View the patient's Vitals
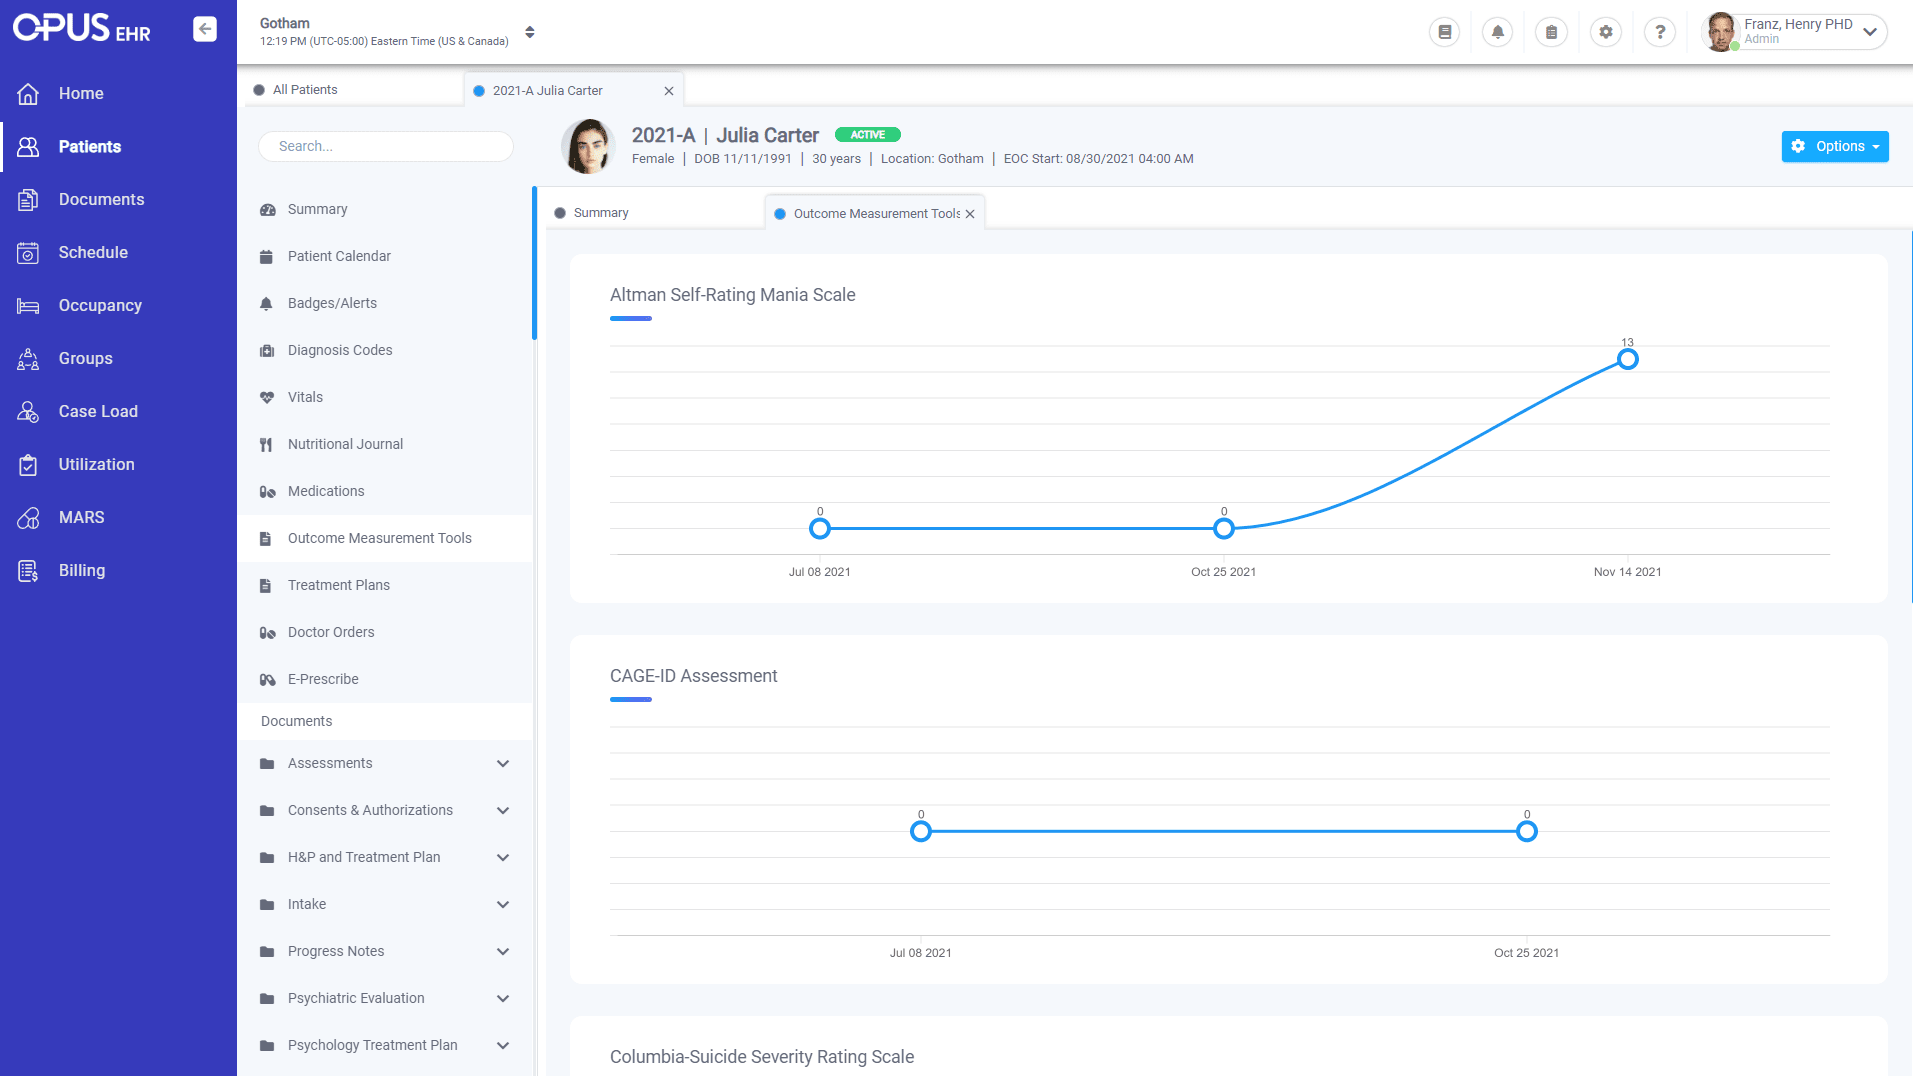The image size is (1913, 1076). pos(305,397)
